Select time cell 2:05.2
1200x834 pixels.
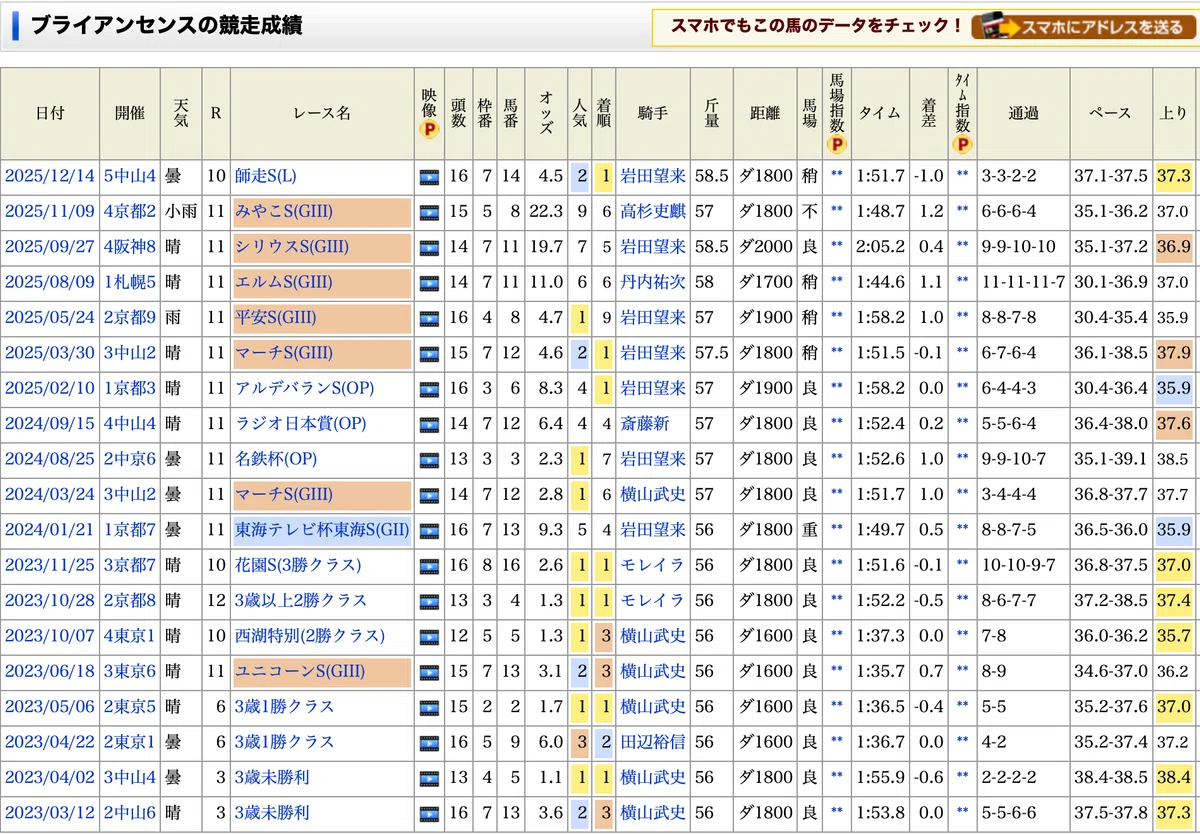coord(881,247)
